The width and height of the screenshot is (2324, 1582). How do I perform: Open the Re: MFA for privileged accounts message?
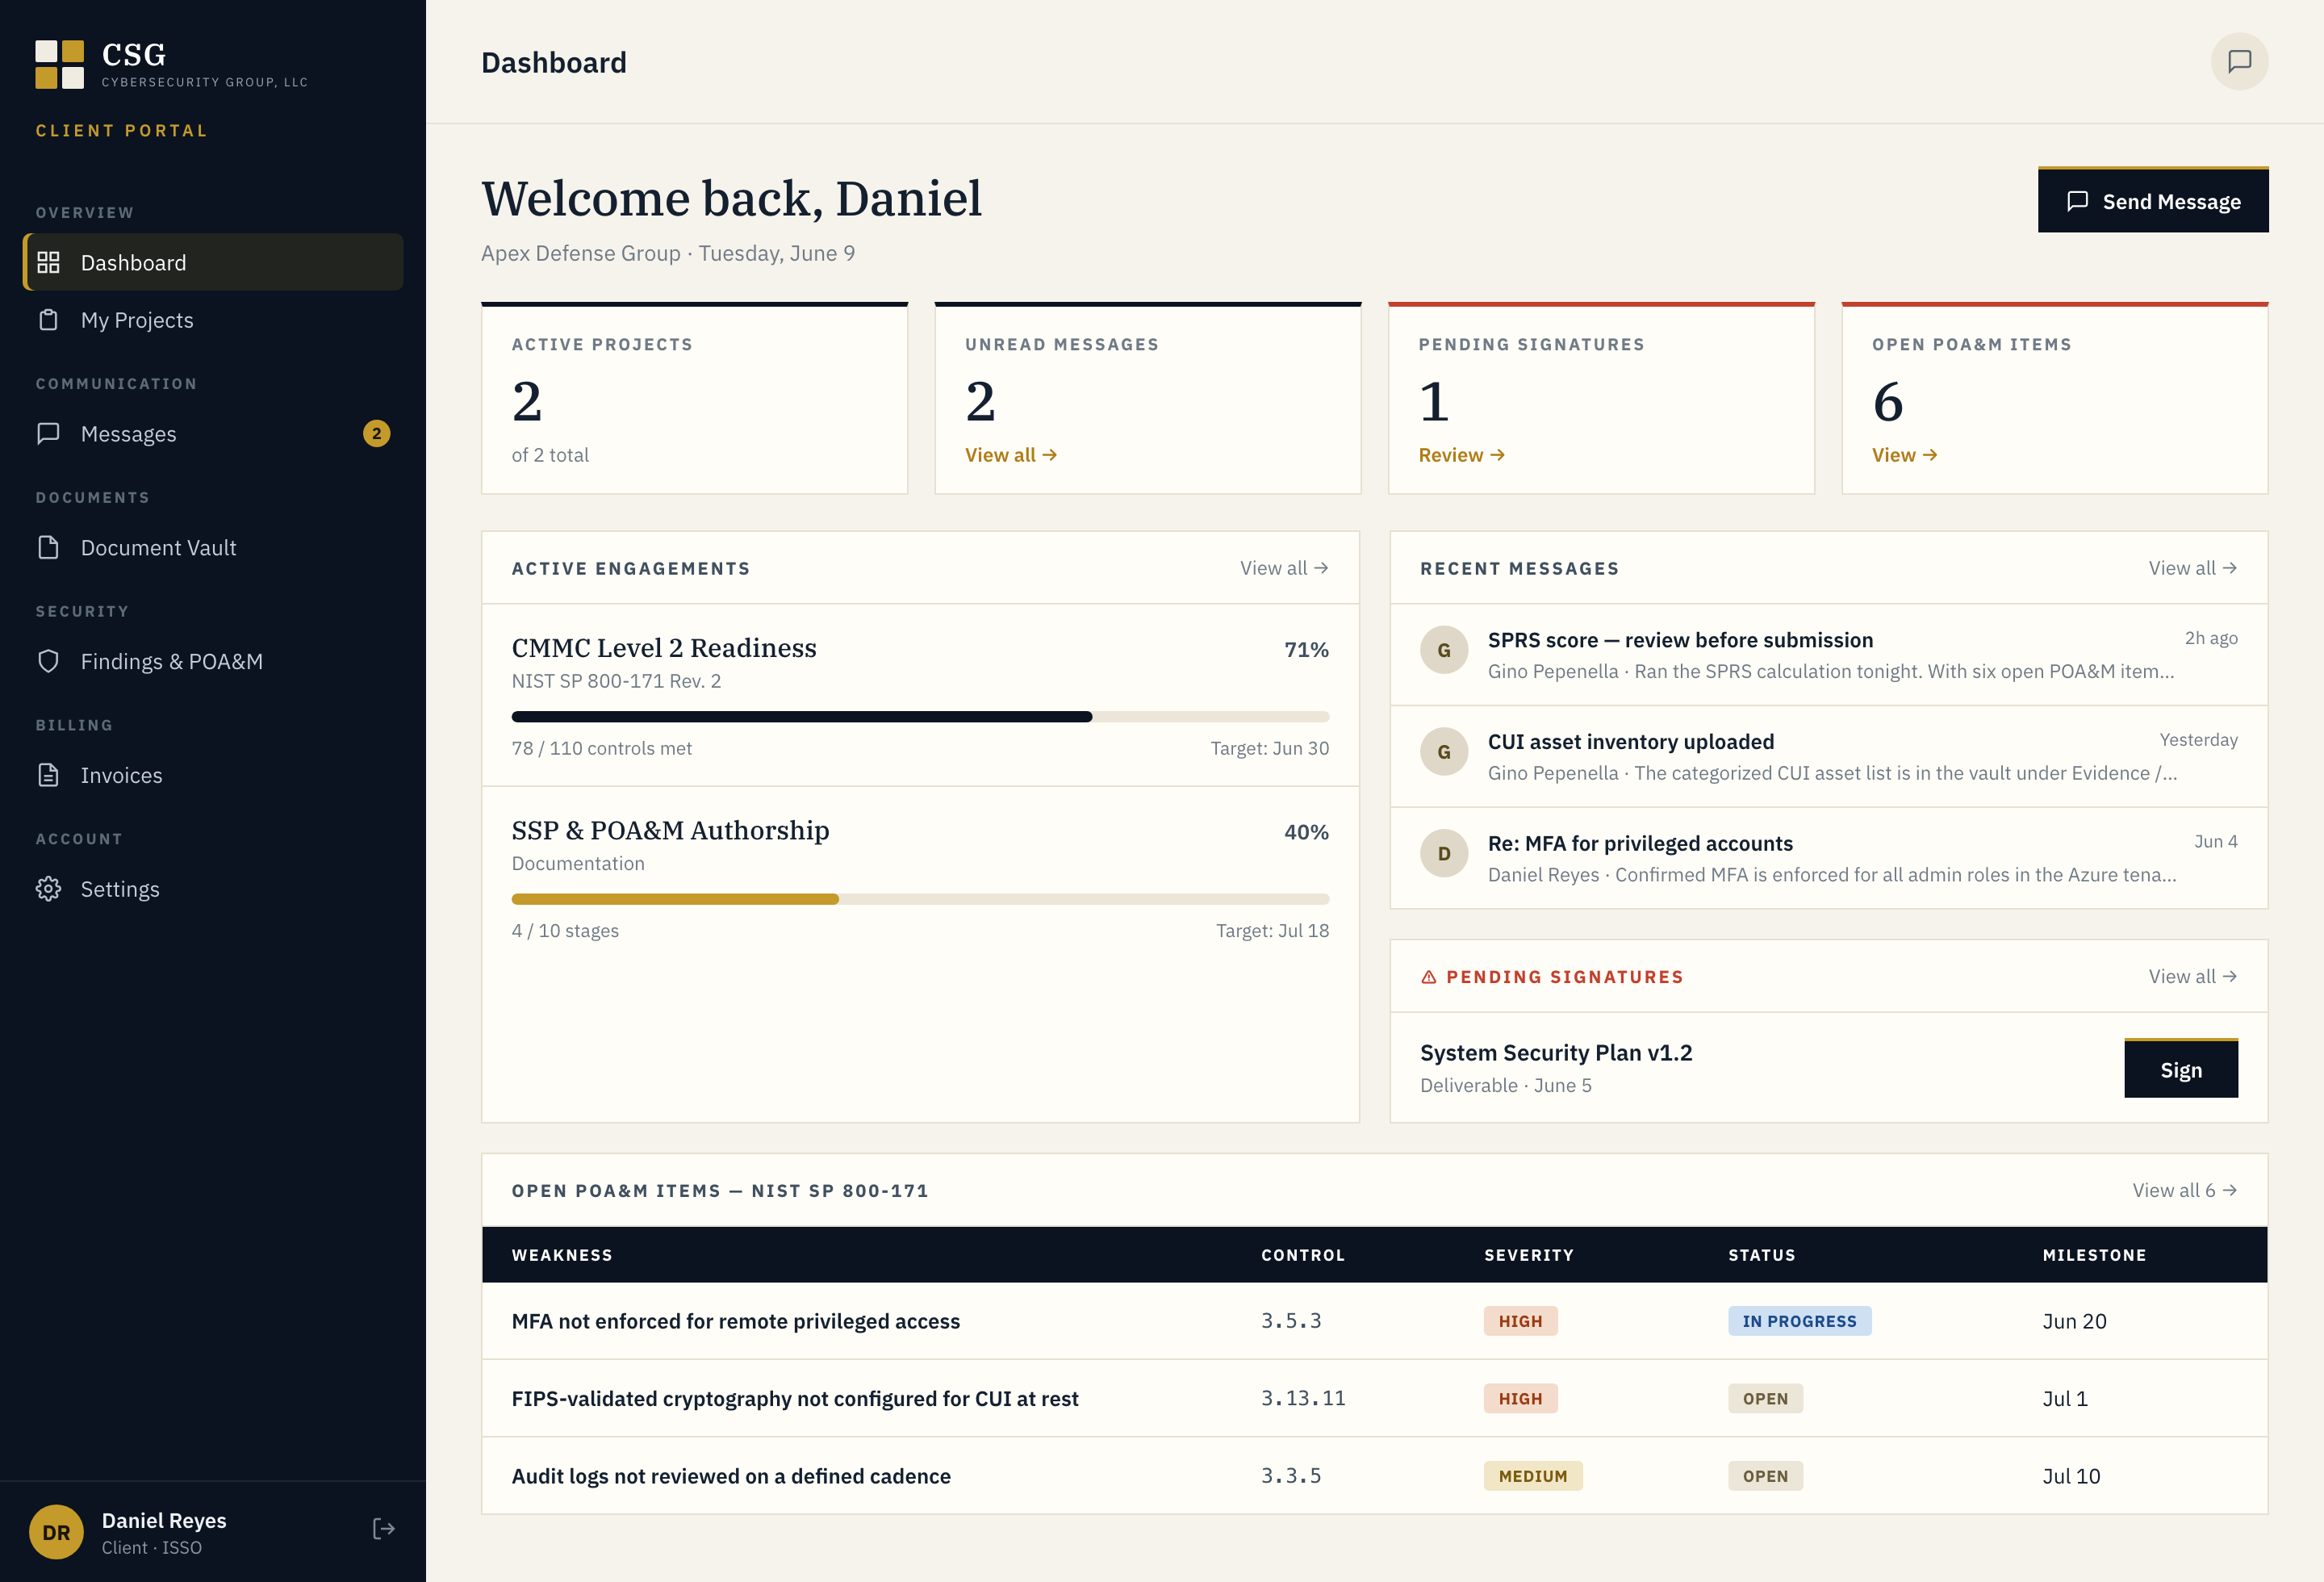click(x=1829, y=859)
